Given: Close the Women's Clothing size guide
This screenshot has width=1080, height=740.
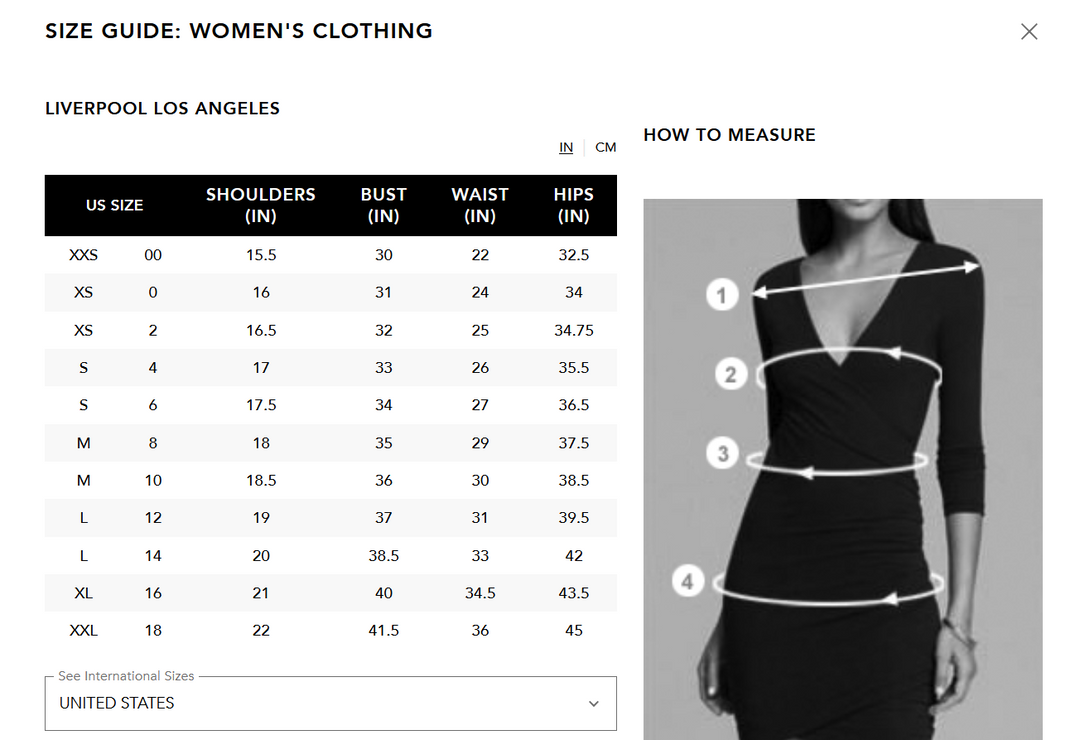Looking at the screenshot, I should click(1029, 32).
